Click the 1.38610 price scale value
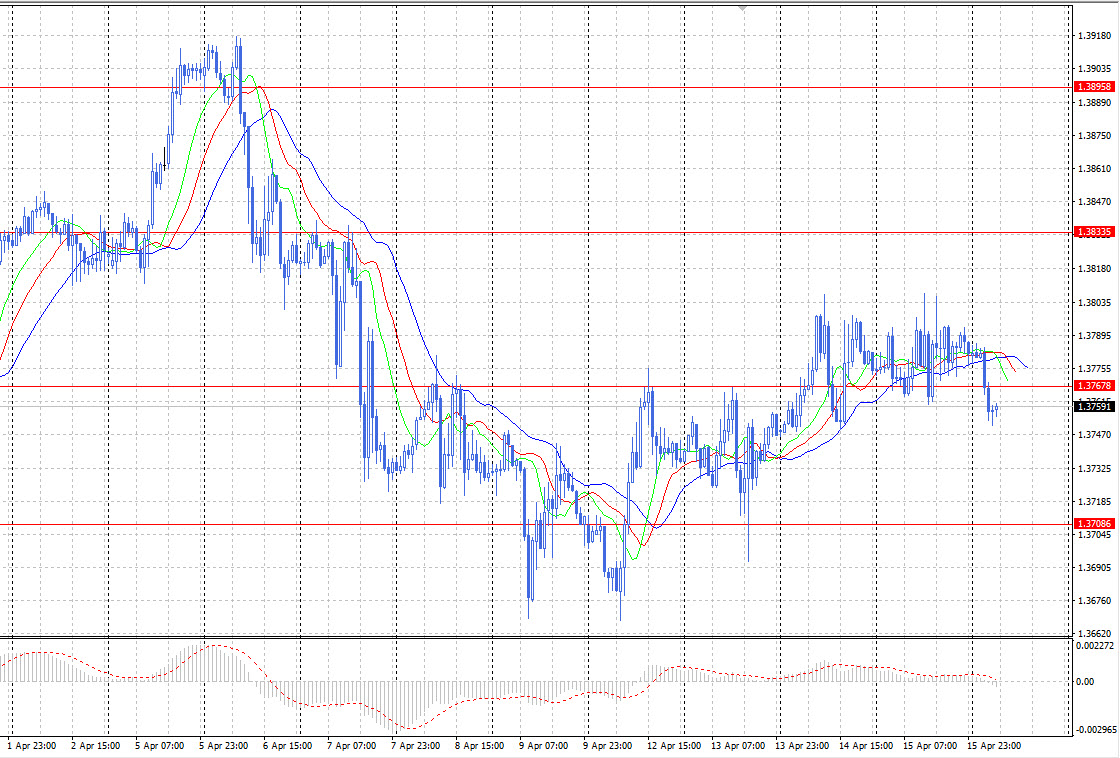The height and width of the screenshot is (758, 1120). [x=1094, y=169]
